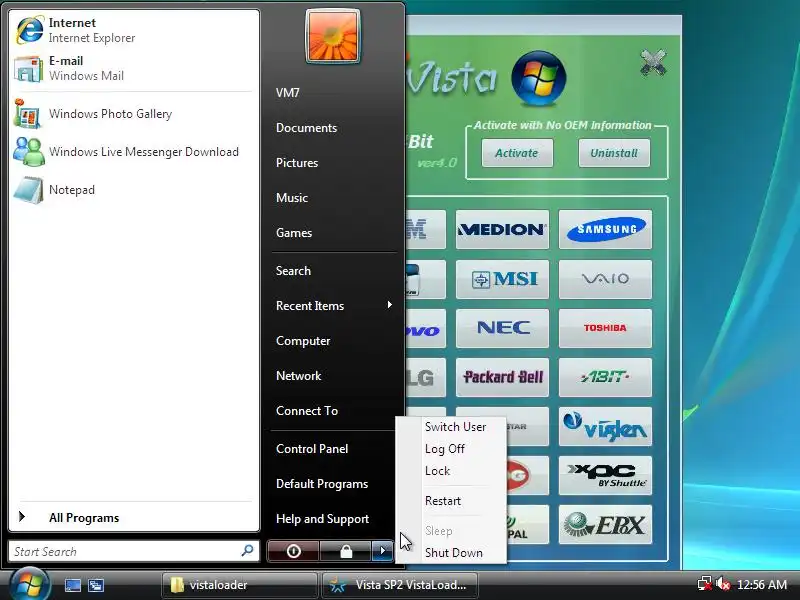Switch to Vista SP2 VistaLoader taskbar button

coord(400,585)
